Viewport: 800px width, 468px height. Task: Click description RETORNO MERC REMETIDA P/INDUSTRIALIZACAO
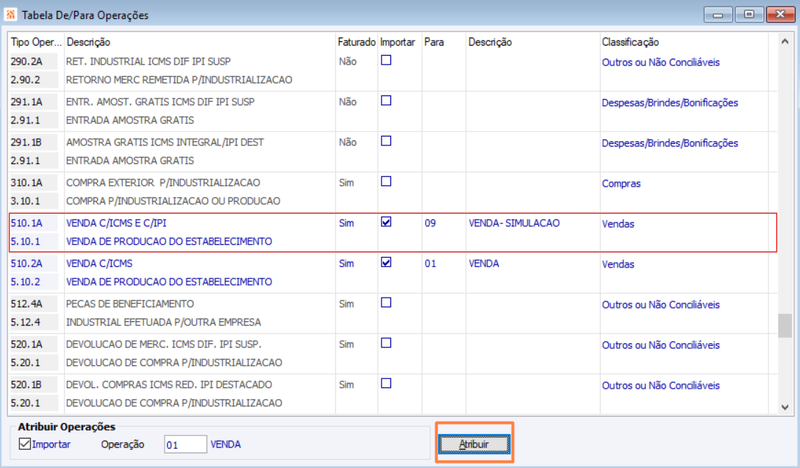tap(179, 80)
